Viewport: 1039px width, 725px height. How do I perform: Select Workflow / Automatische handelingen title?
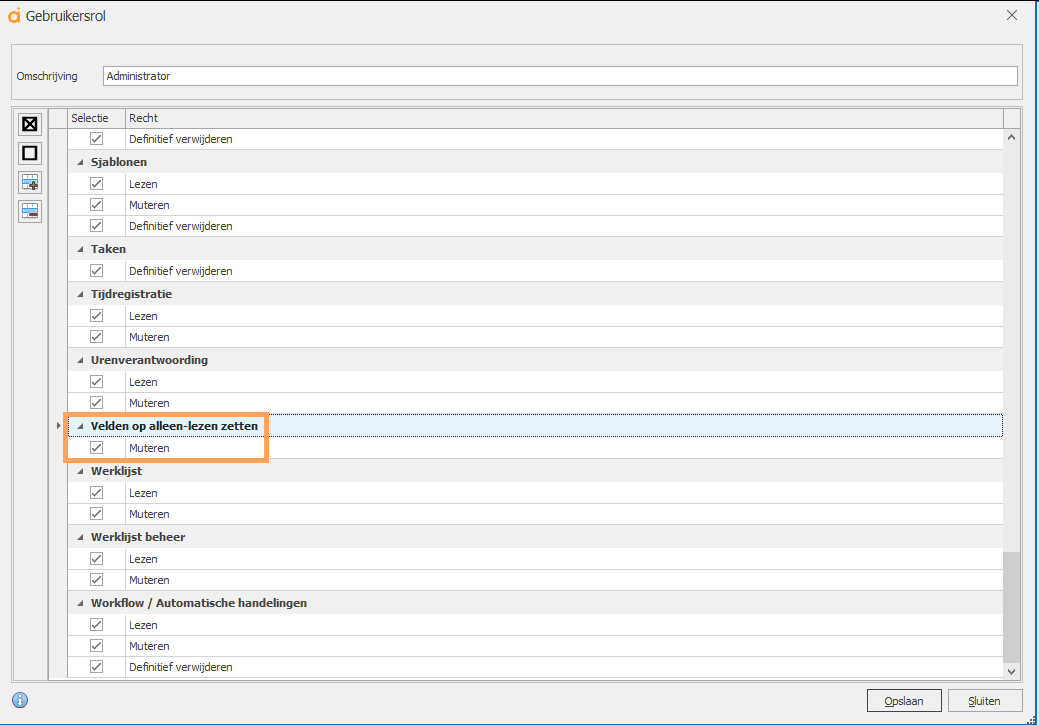point(199,603)
